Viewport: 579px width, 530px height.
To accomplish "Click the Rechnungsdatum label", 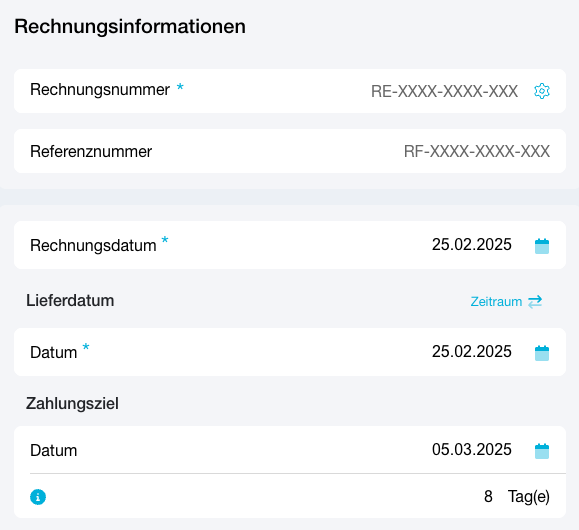I will tap(93, 246).
